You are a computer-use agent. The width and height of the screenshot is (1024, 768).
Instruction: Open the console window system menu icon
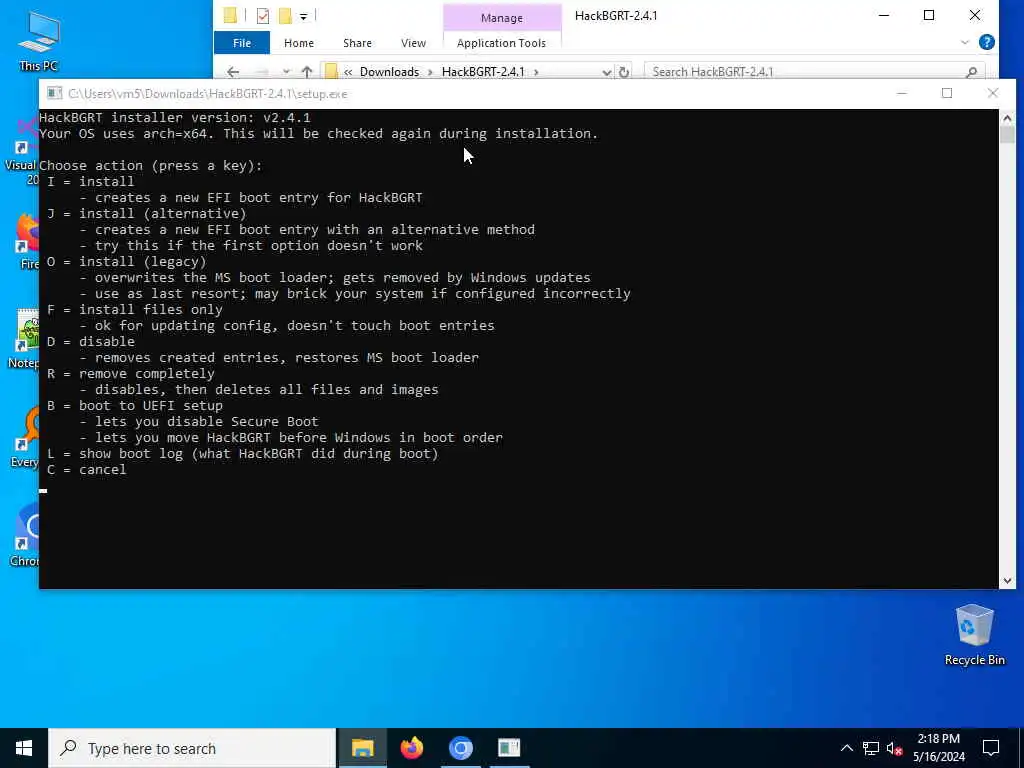[x=55, y=93]
